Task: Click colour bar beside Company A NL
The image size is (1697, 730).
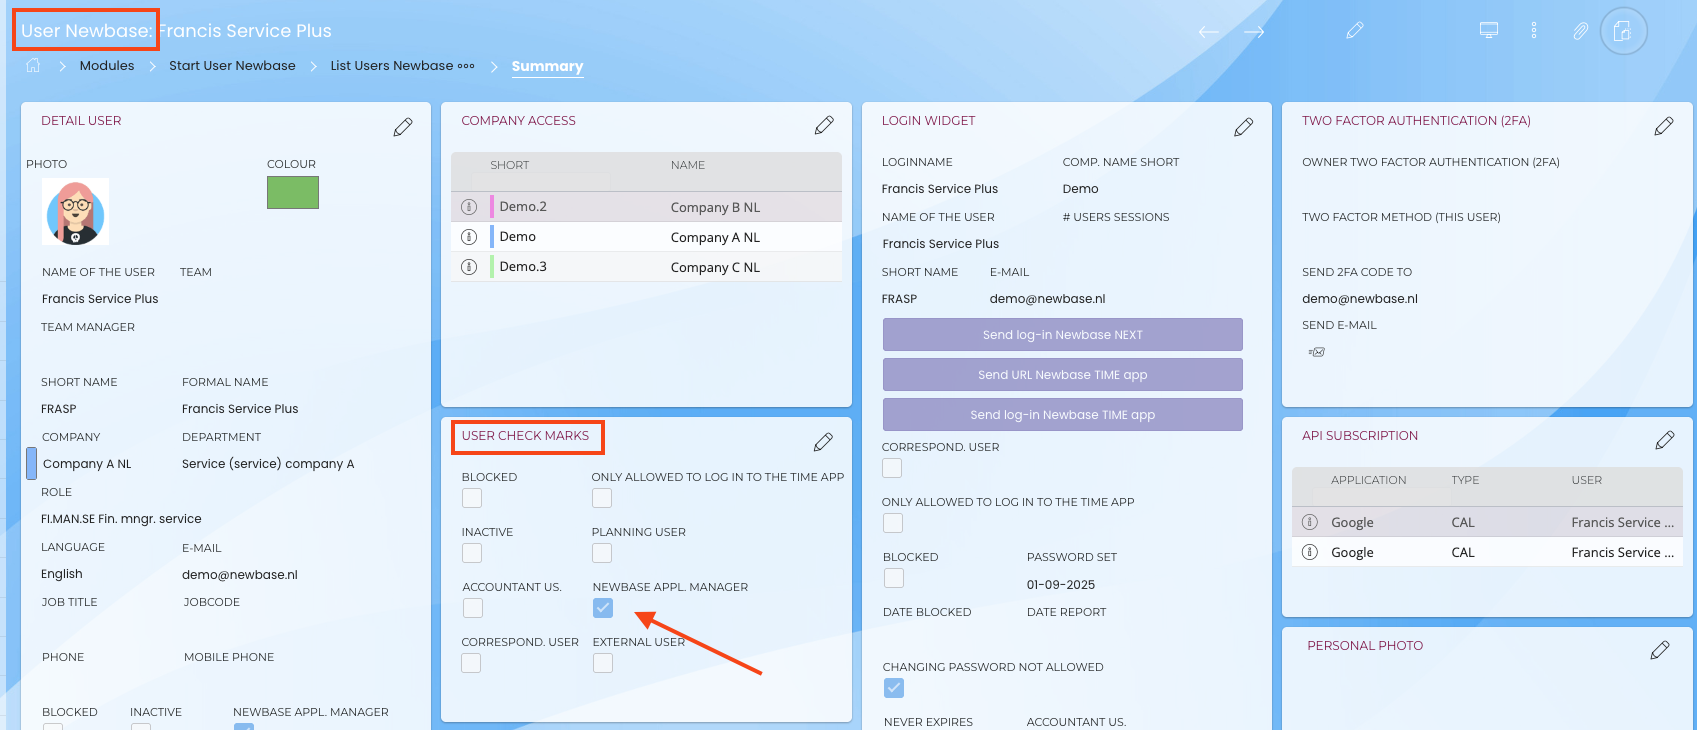Action: 31,464
